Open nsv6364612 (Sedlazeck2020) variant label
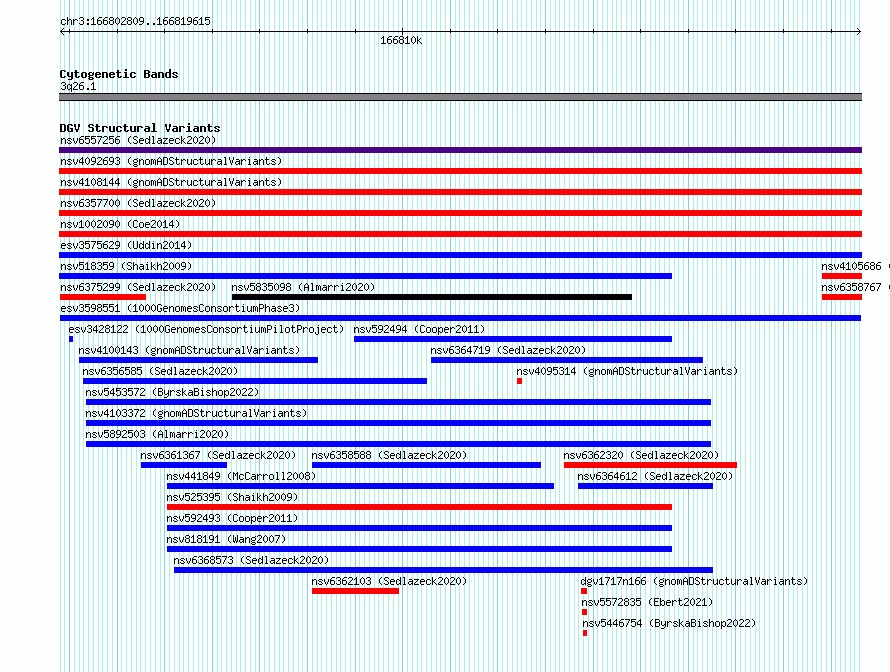This screenshot has width=890, height=672. 655,476
